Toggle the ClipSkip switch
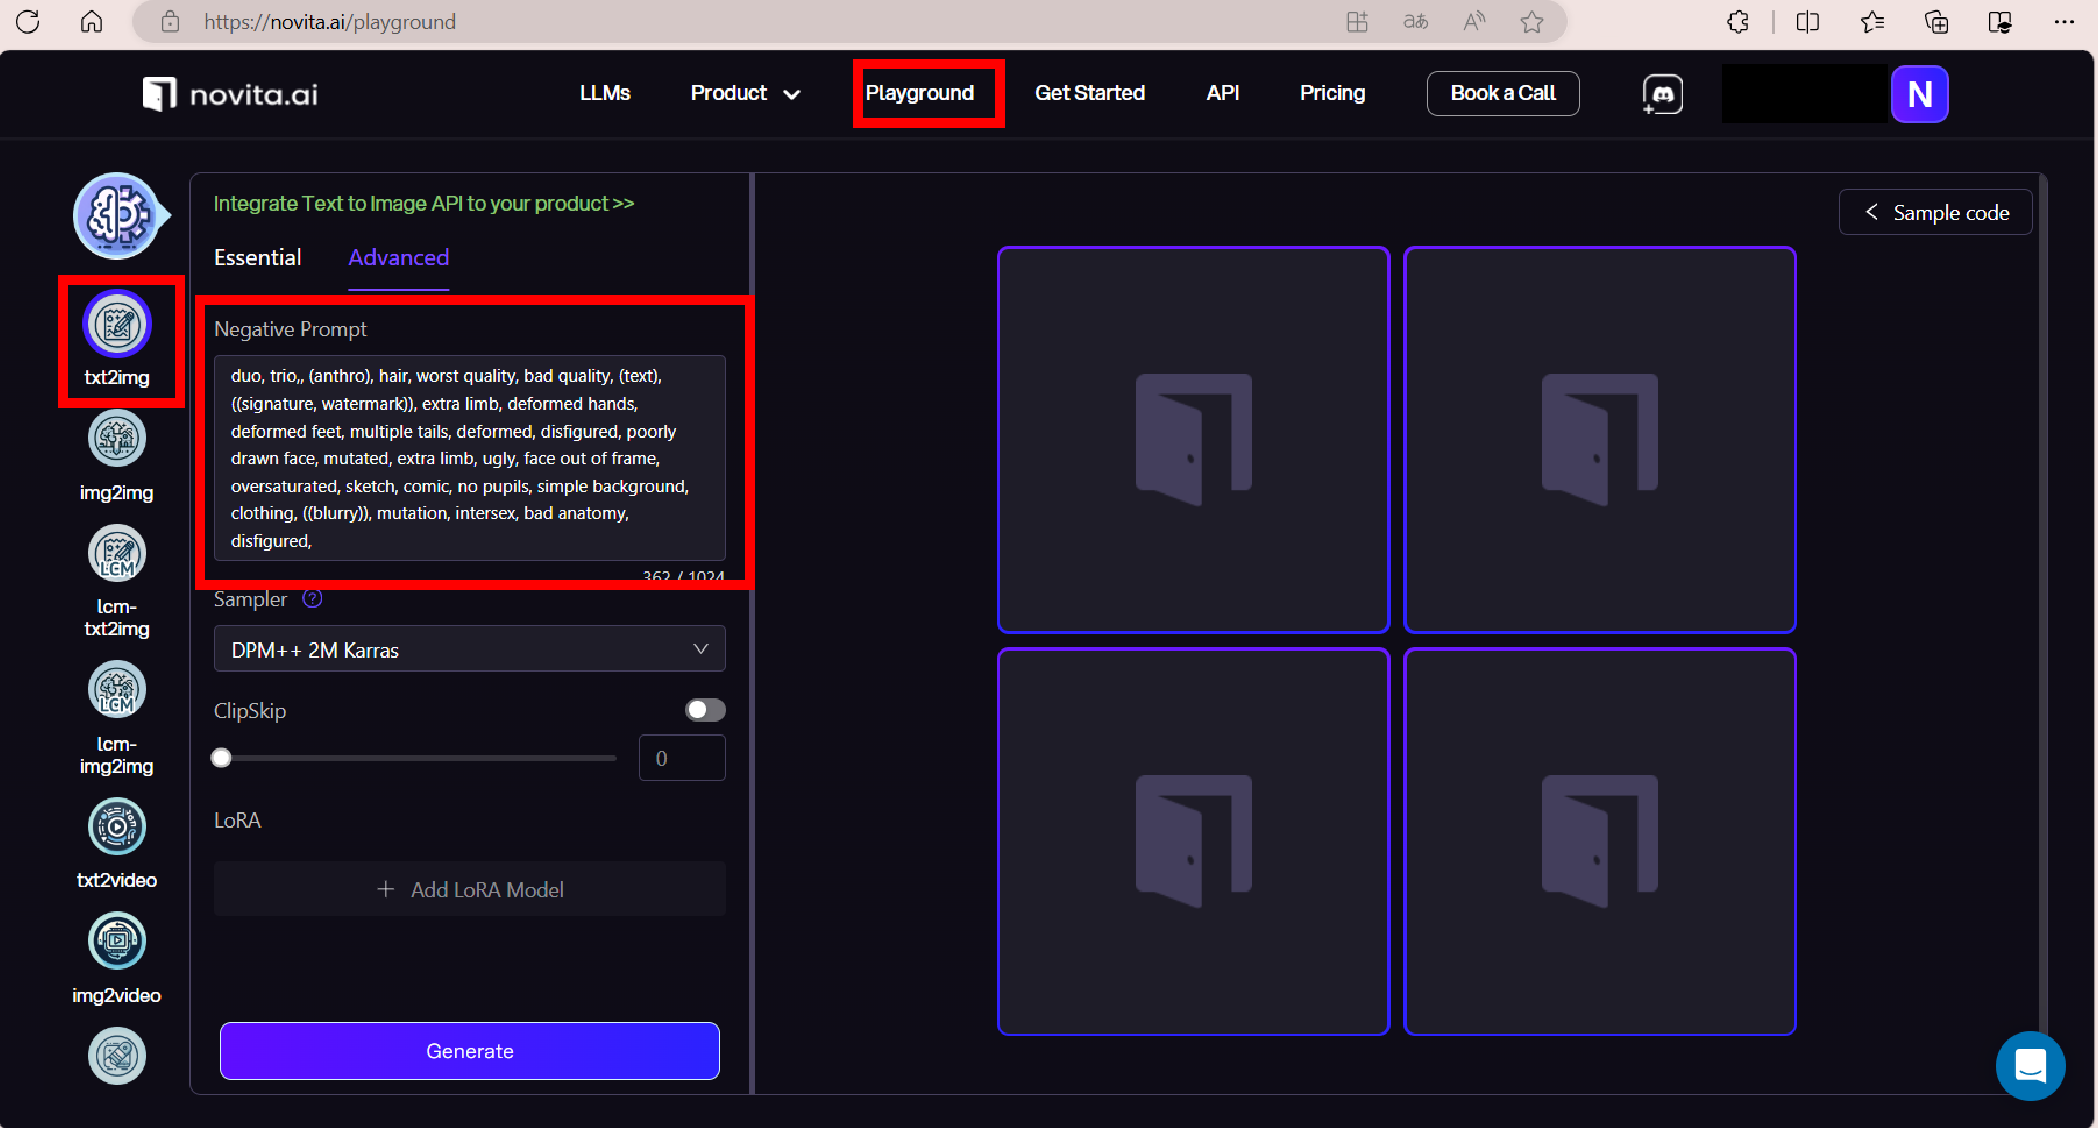 point(705,710)
